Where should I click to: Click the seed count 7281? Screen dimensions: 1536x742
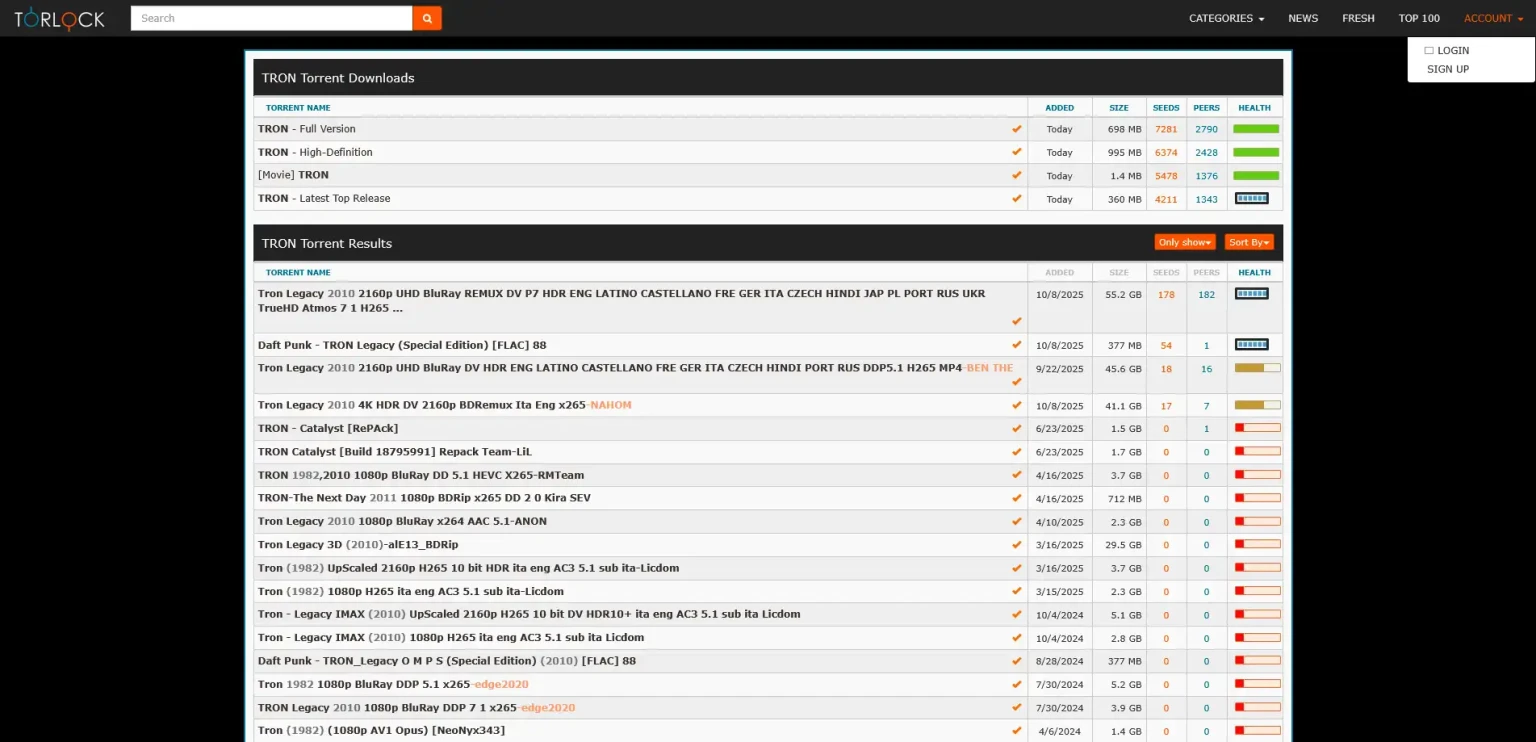[1166, 129]
